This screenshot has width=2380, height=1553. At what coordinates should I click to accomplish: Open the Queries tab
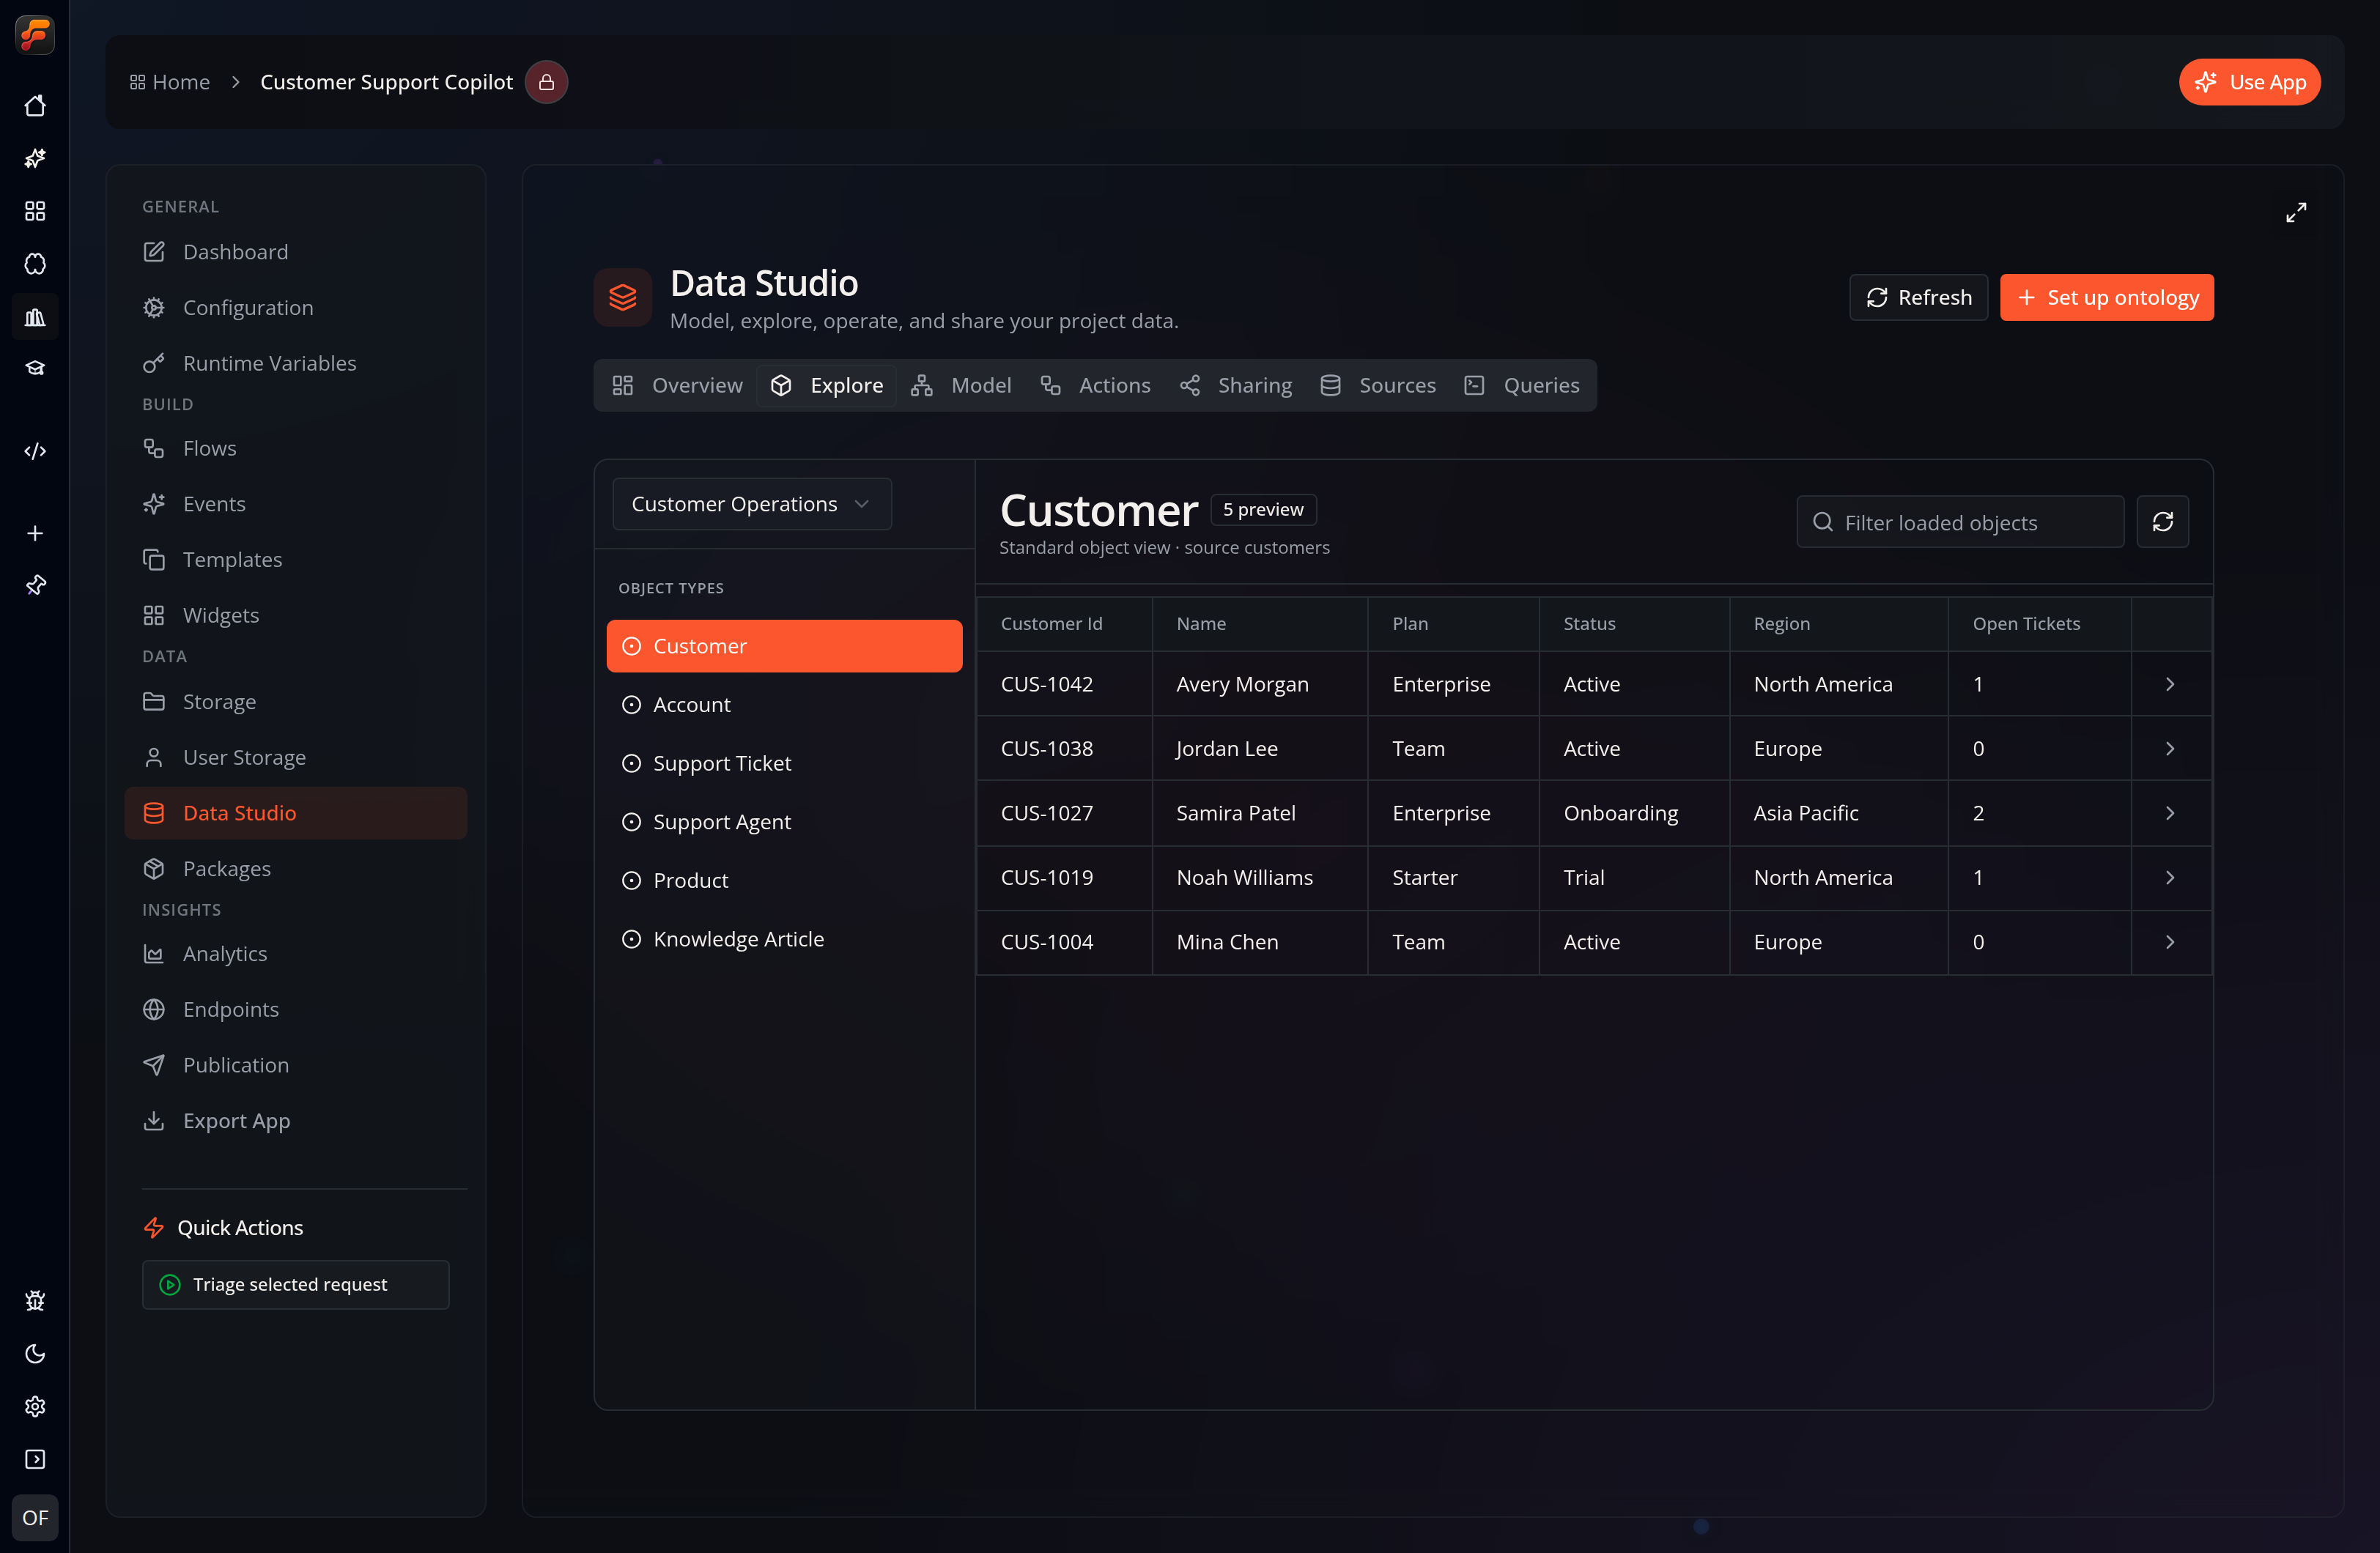[1522, 386]
